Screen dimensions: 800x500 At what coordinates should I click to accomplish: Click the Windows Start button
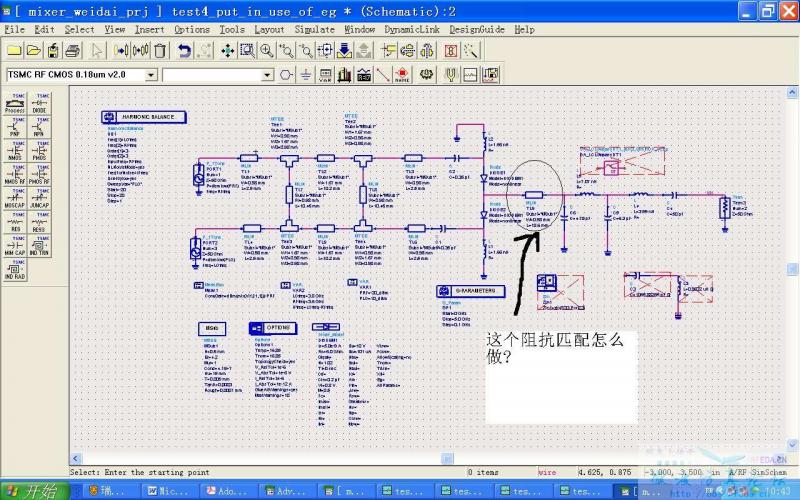[x=35, y=491]
